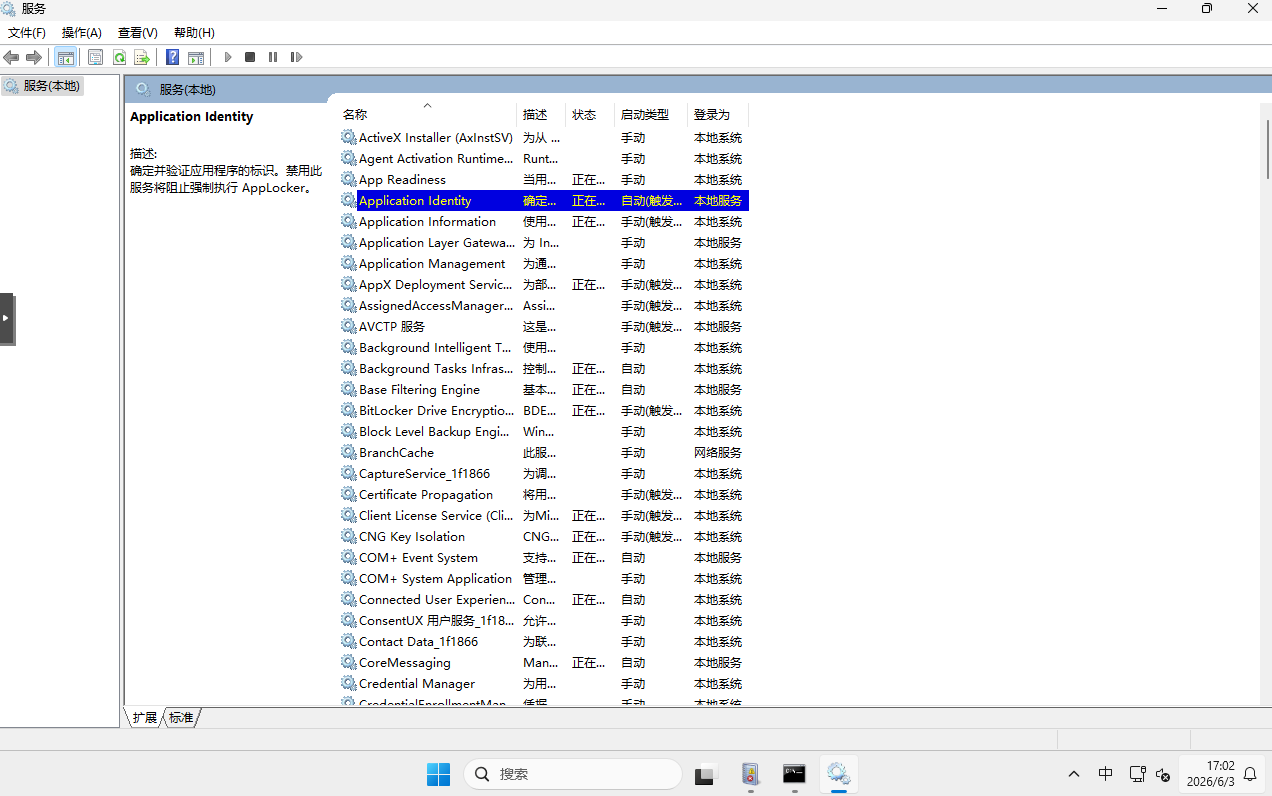The height and width of the screenshot is (796, 1272).
Task: Expand the left edge side panel arrow
Action: click(x=6, y=318)
